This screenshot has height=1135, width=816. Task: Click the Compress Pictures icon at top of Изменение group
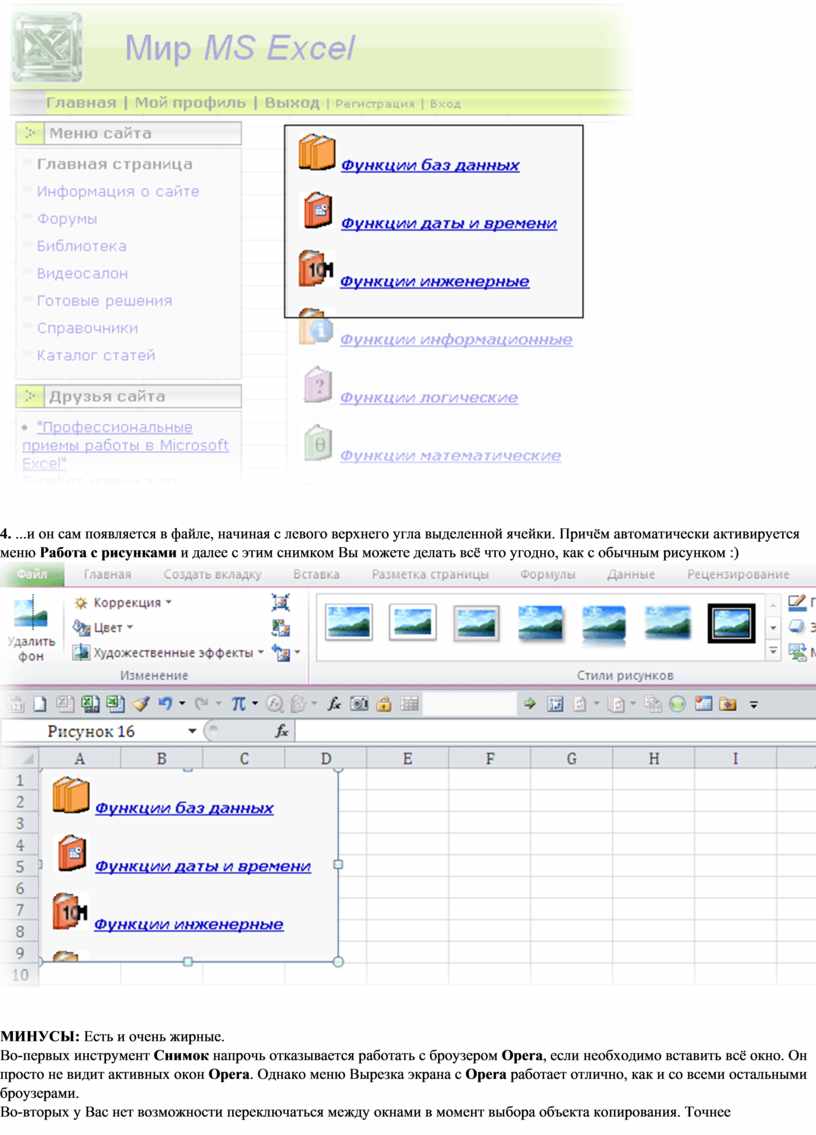pos(280,603)
